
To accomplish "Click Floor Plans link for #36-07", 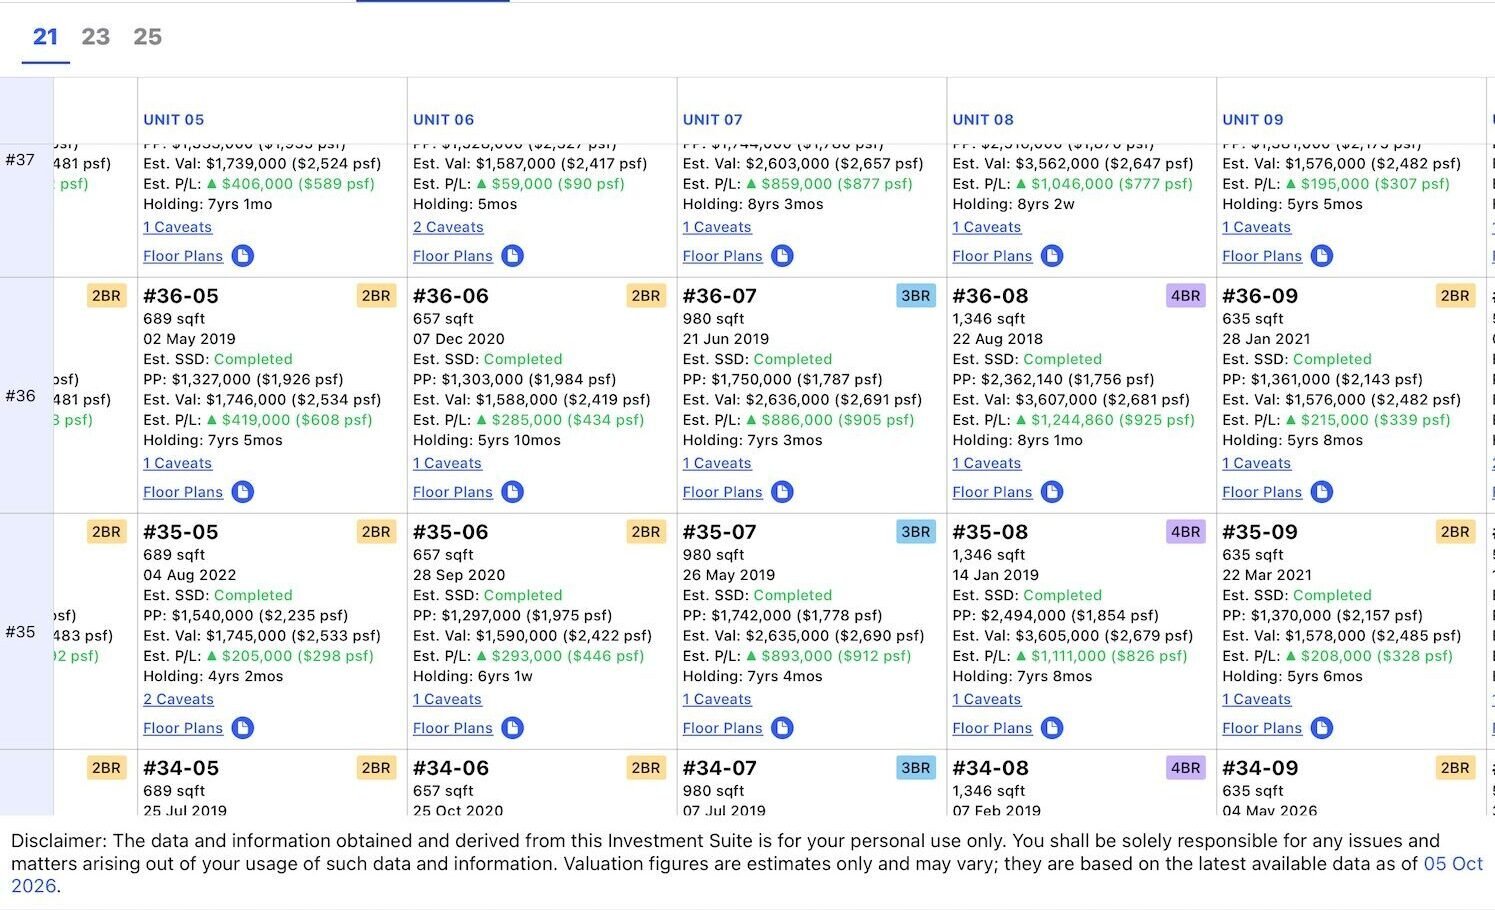I will [x=723, y=492].
